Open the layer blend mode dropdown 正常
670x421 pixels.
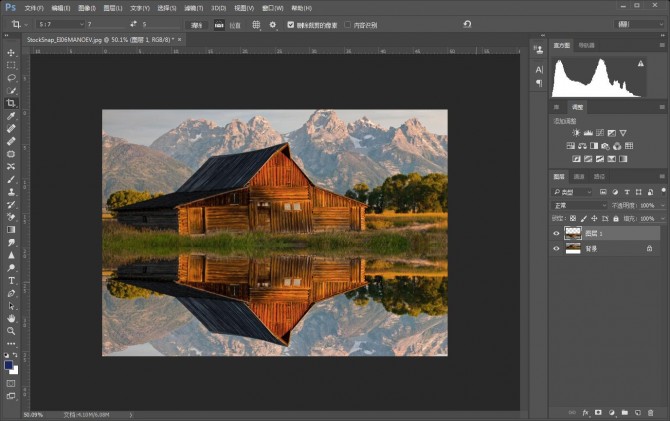coord(580,205)
